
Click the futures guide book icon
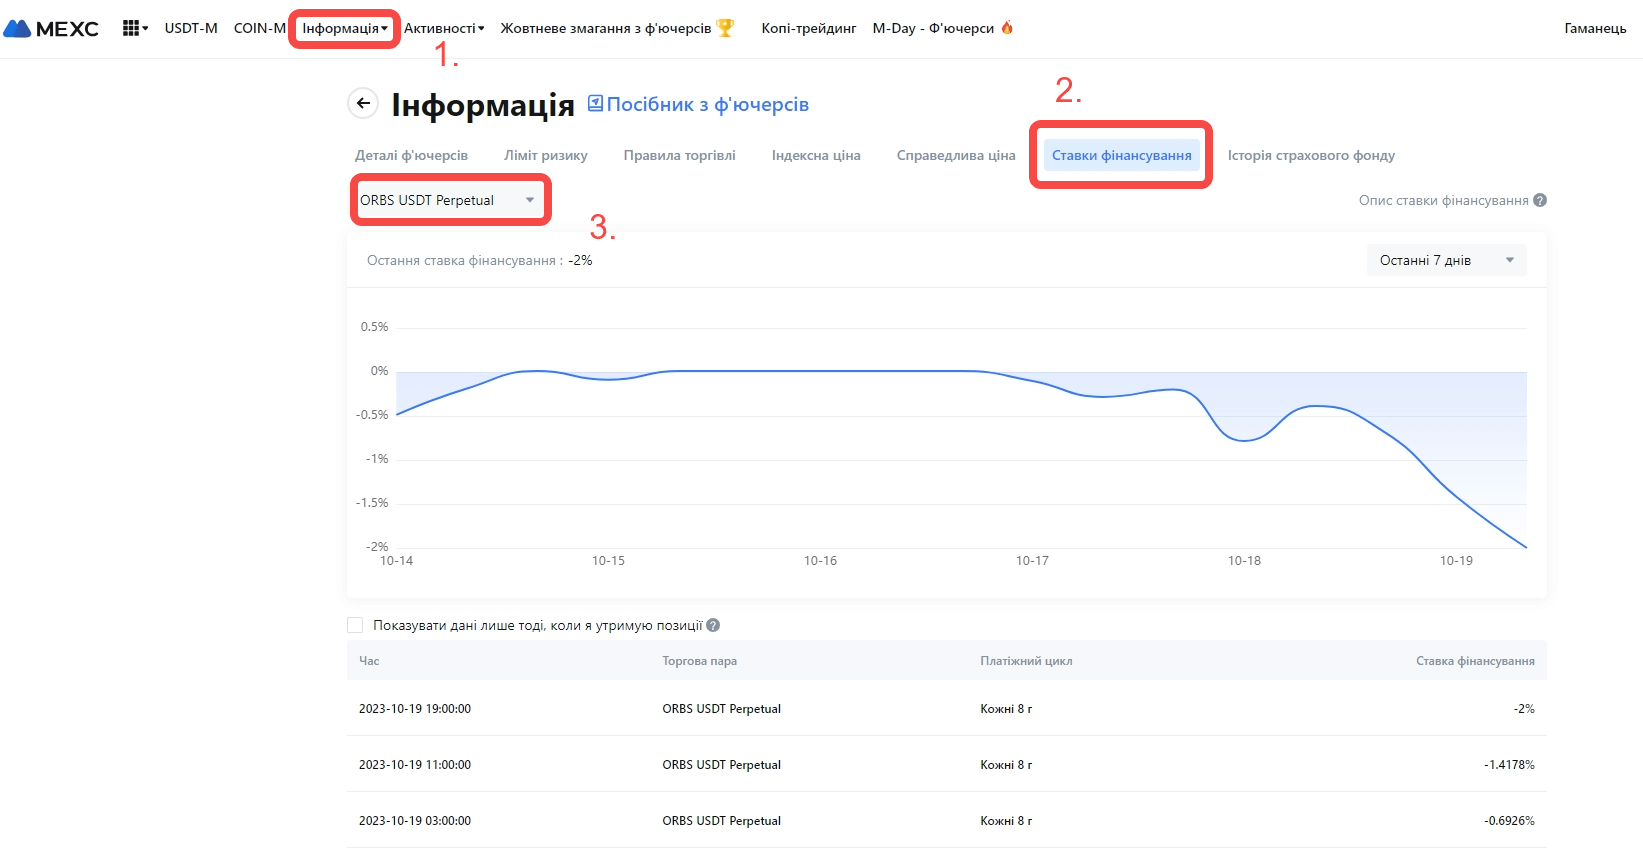[x=595, y=103]
